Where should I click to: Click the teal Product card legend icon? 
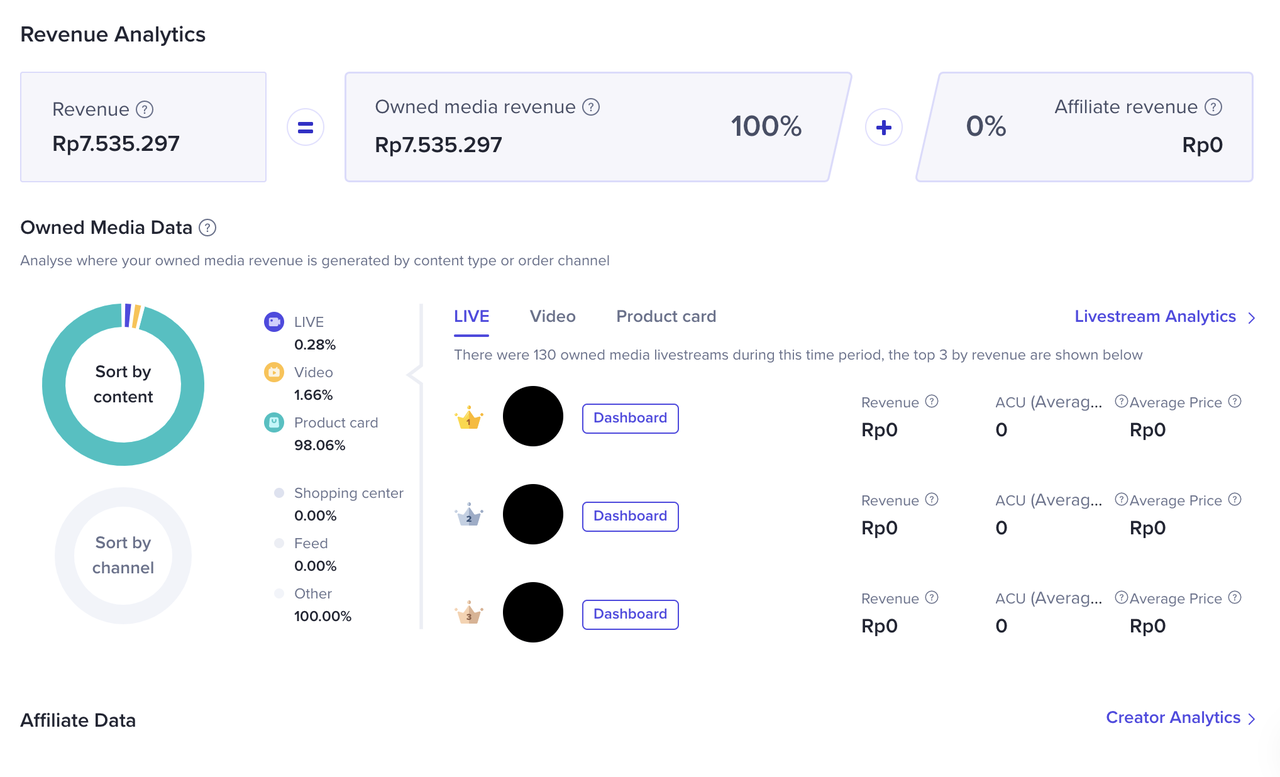point(273,423)
